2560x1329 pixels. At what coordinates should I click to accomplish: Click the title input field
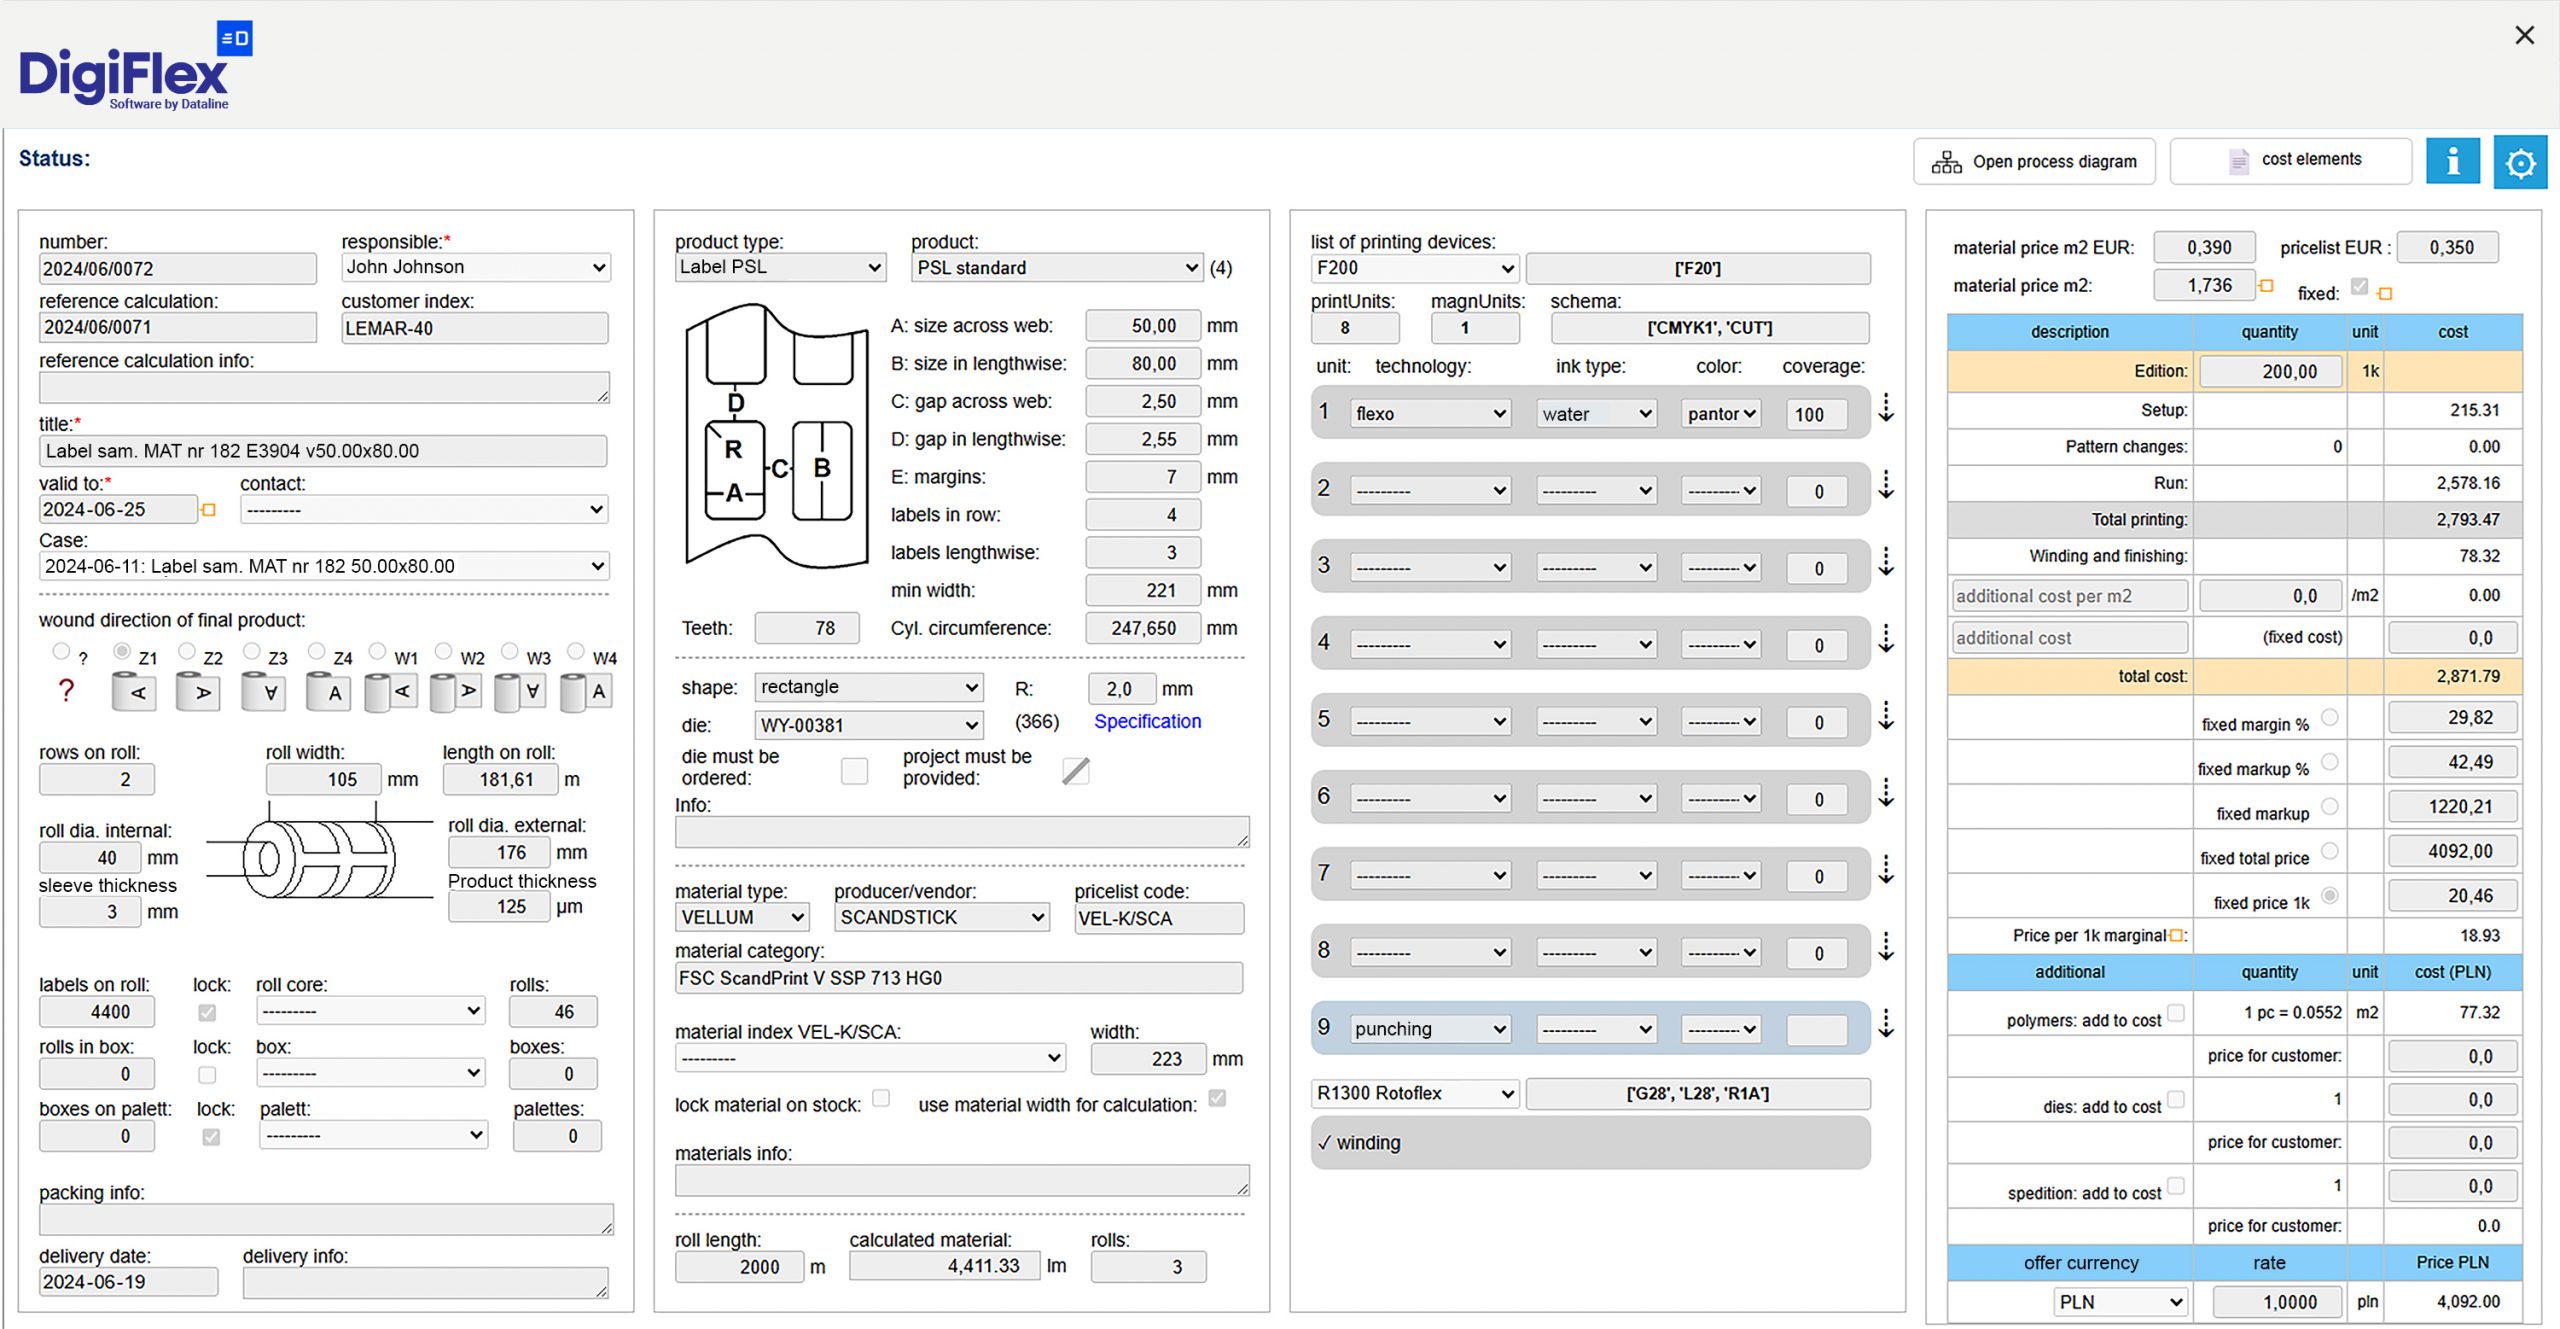323,451
